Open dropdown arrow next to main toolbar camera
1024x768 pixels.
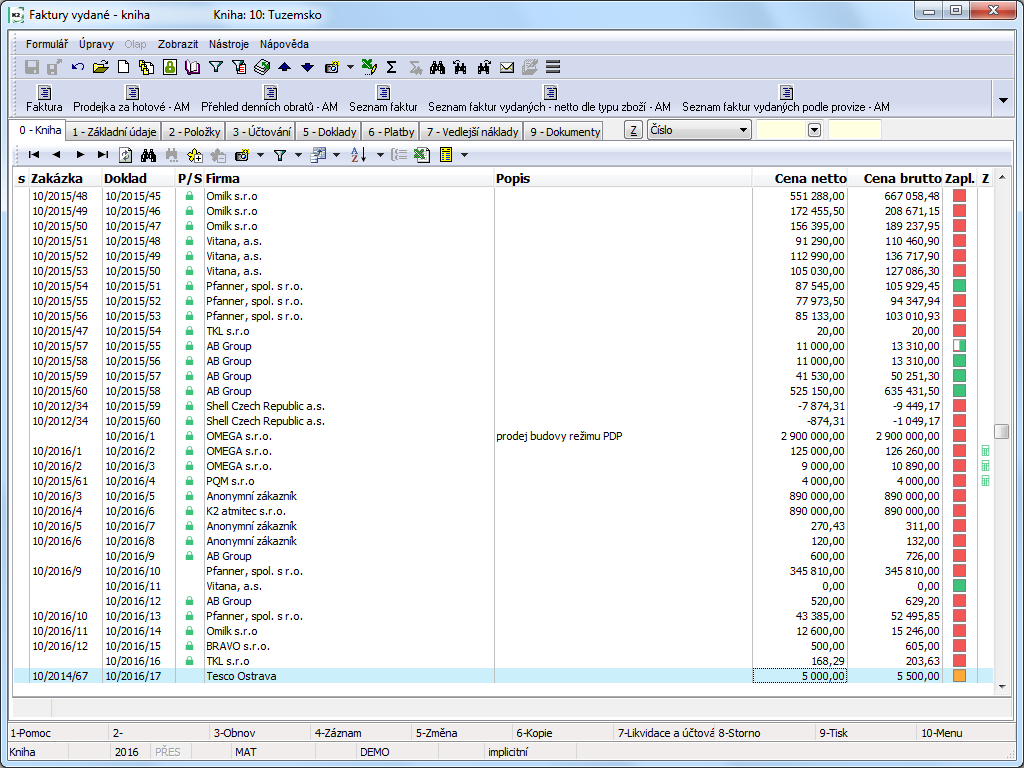point(351,67)
